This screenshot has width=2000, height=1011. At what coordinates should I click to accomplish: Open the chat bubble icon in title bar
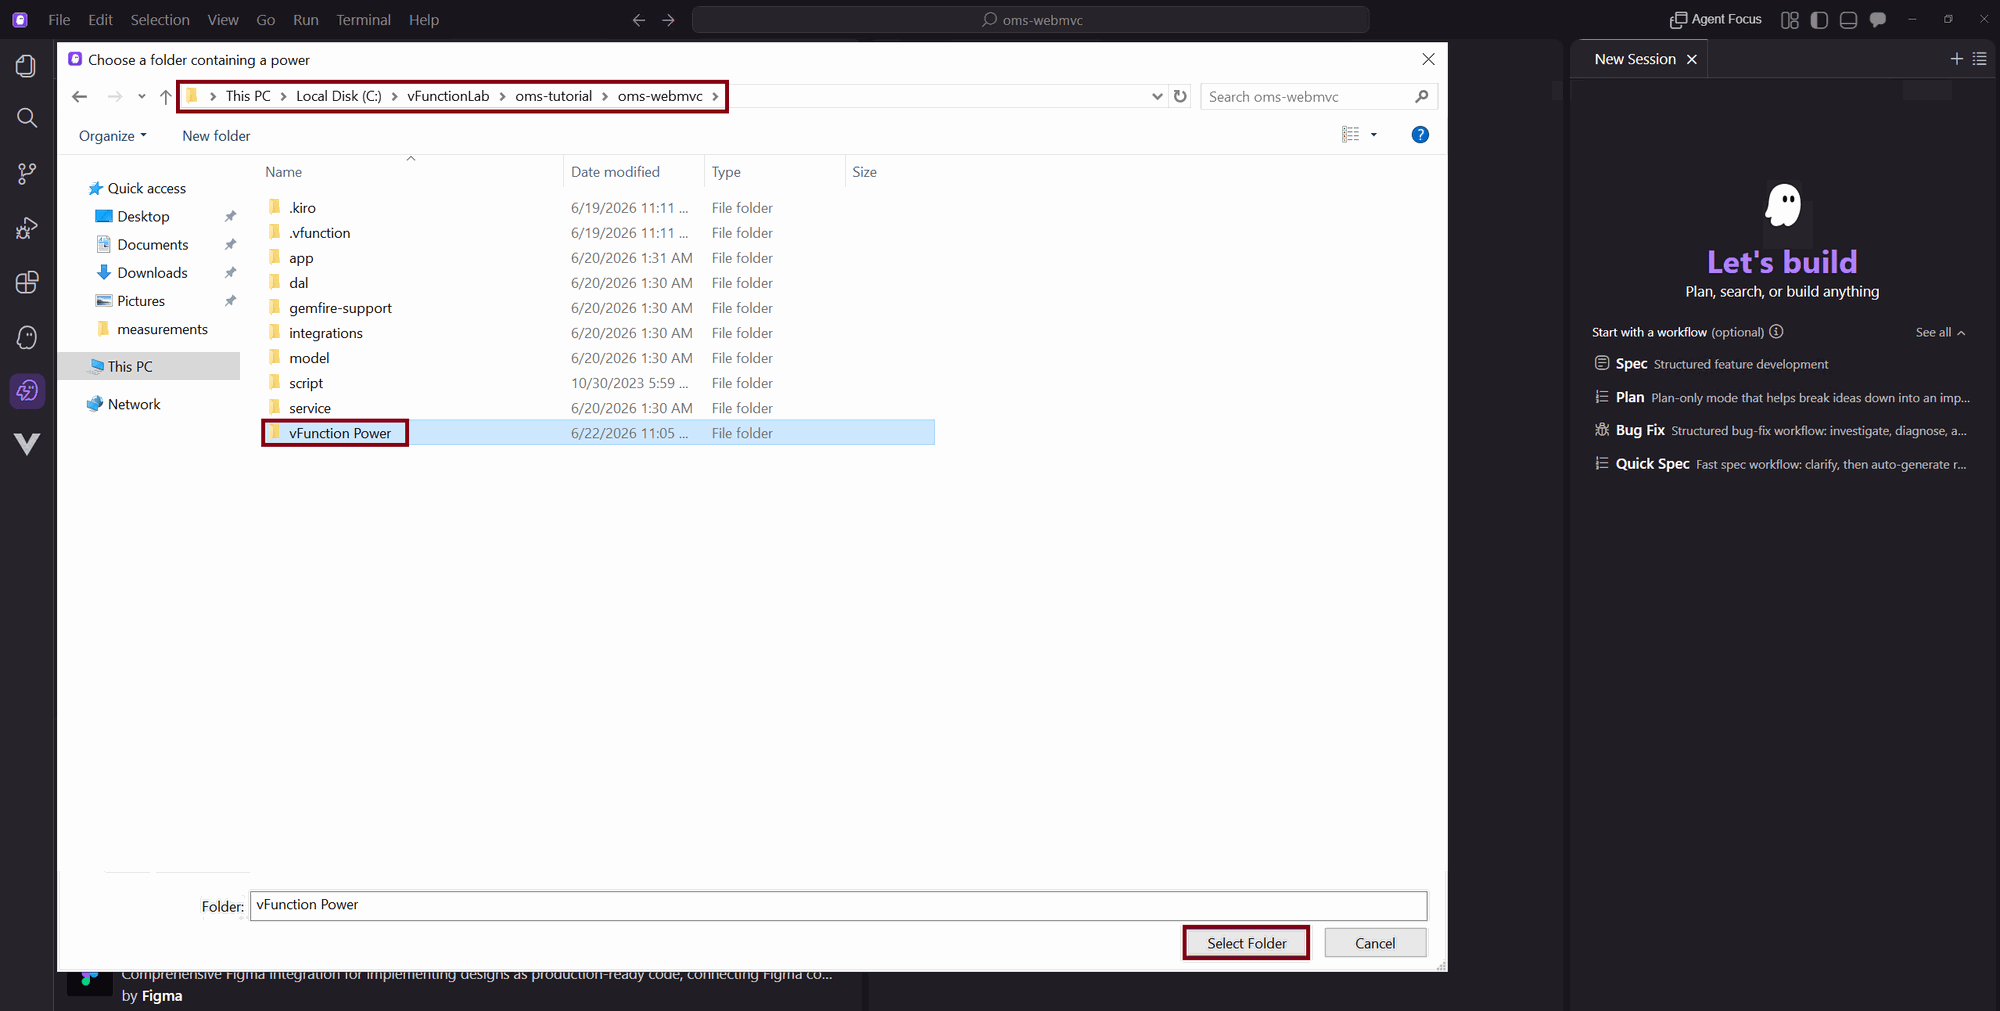1878,20
